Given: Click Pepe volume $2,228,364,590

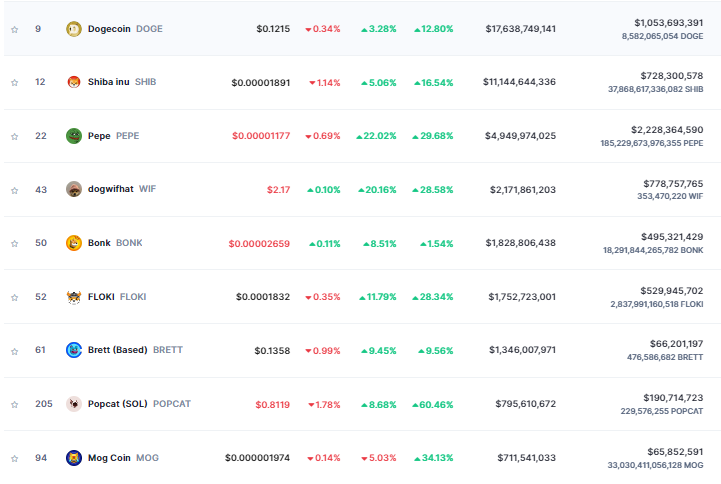Looking at the screenshot, I should pyautogui.click(x=667, y=130).
